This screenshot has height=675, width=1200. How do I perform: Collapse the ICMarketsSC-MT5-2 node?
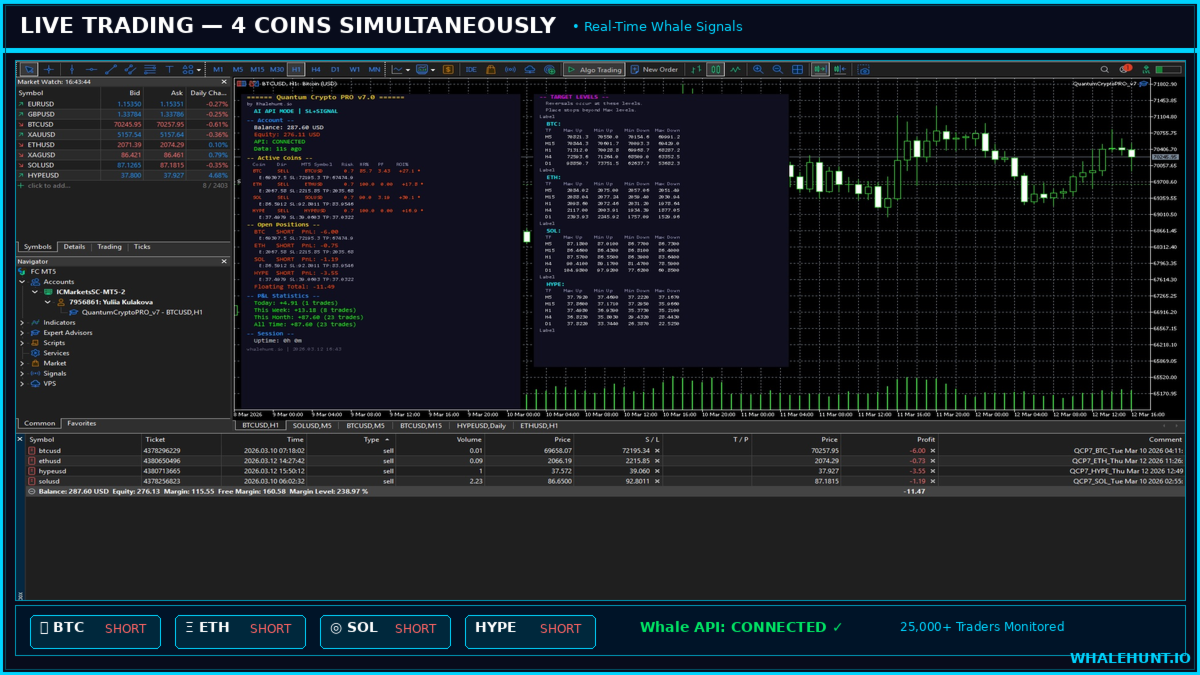[x=34, y=292]
